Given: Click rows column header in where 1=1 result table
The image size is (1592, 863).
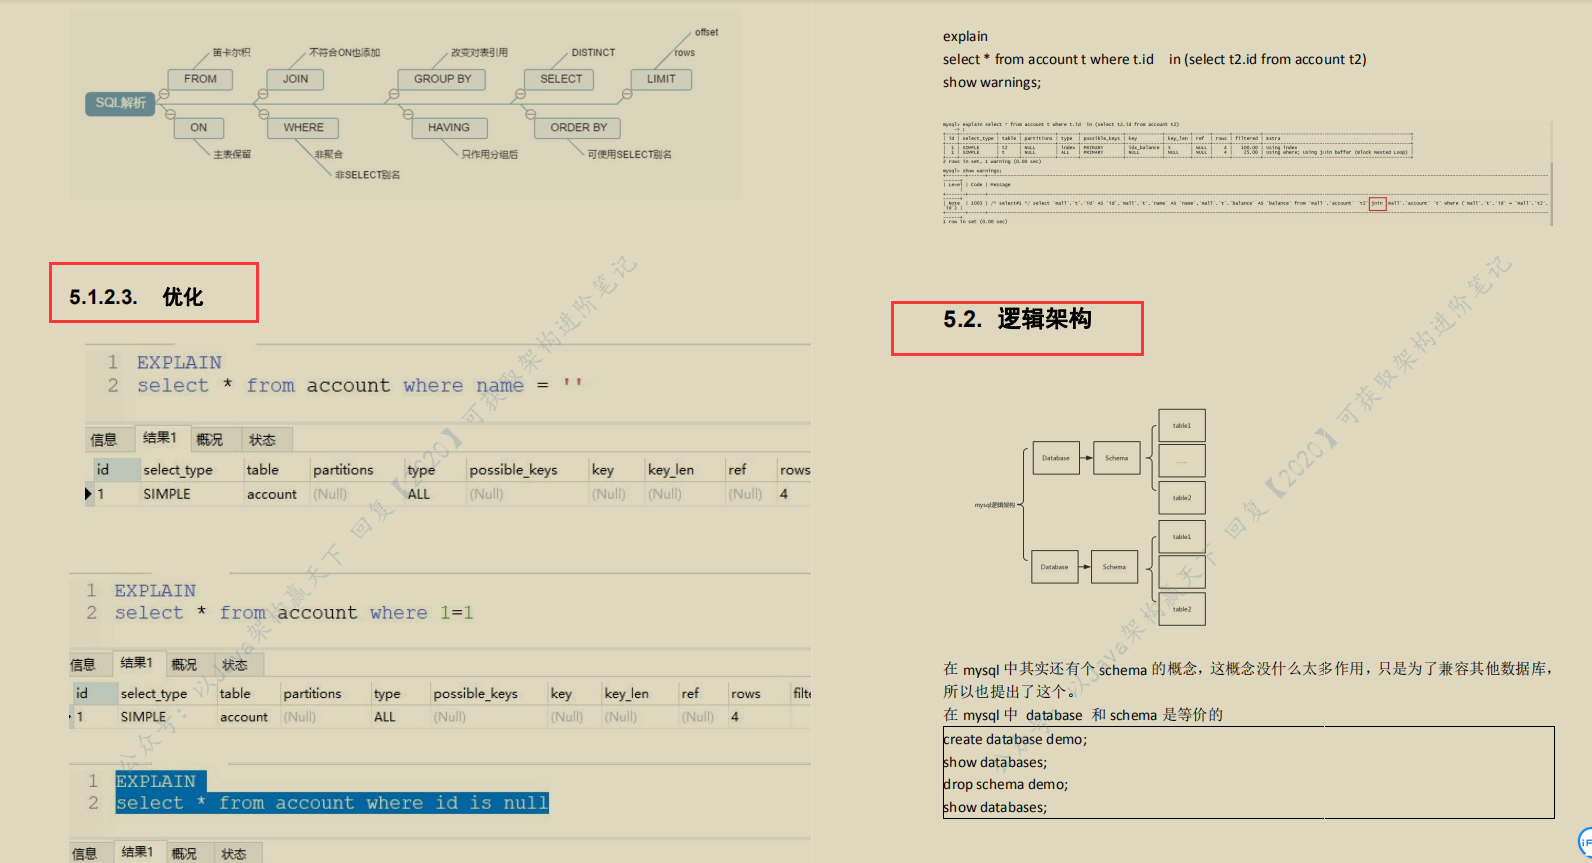Looking at the screenshot, I should tap(746, 694).
